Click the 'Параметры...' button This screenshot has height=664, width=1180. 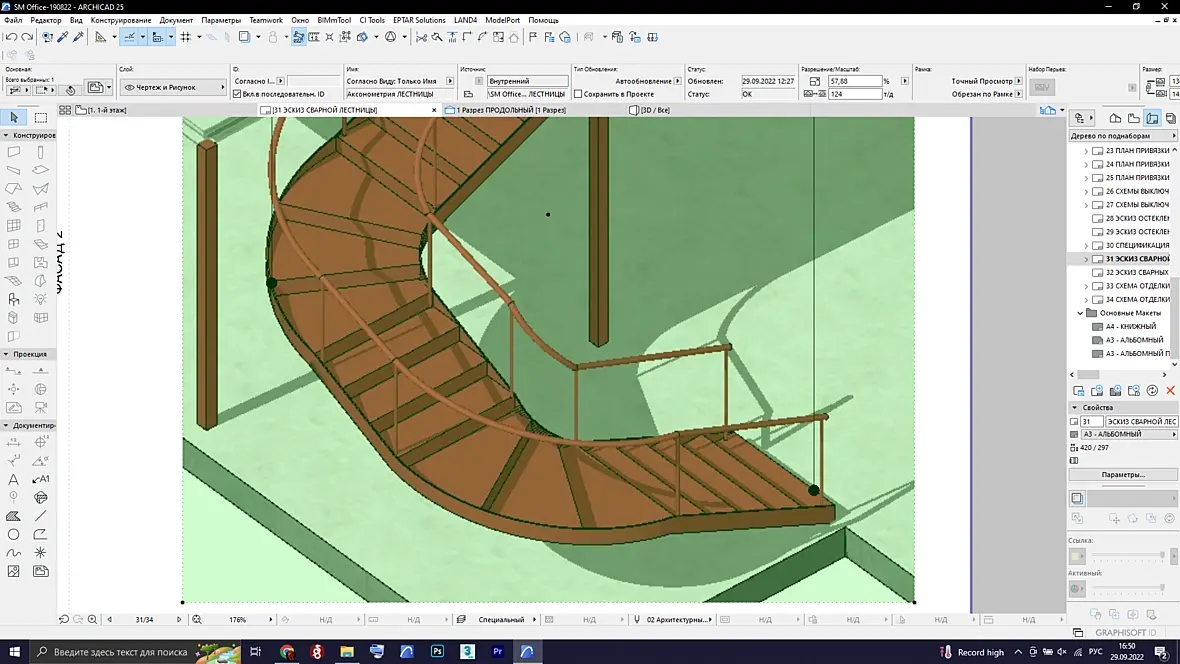[x=1123, y=475]
